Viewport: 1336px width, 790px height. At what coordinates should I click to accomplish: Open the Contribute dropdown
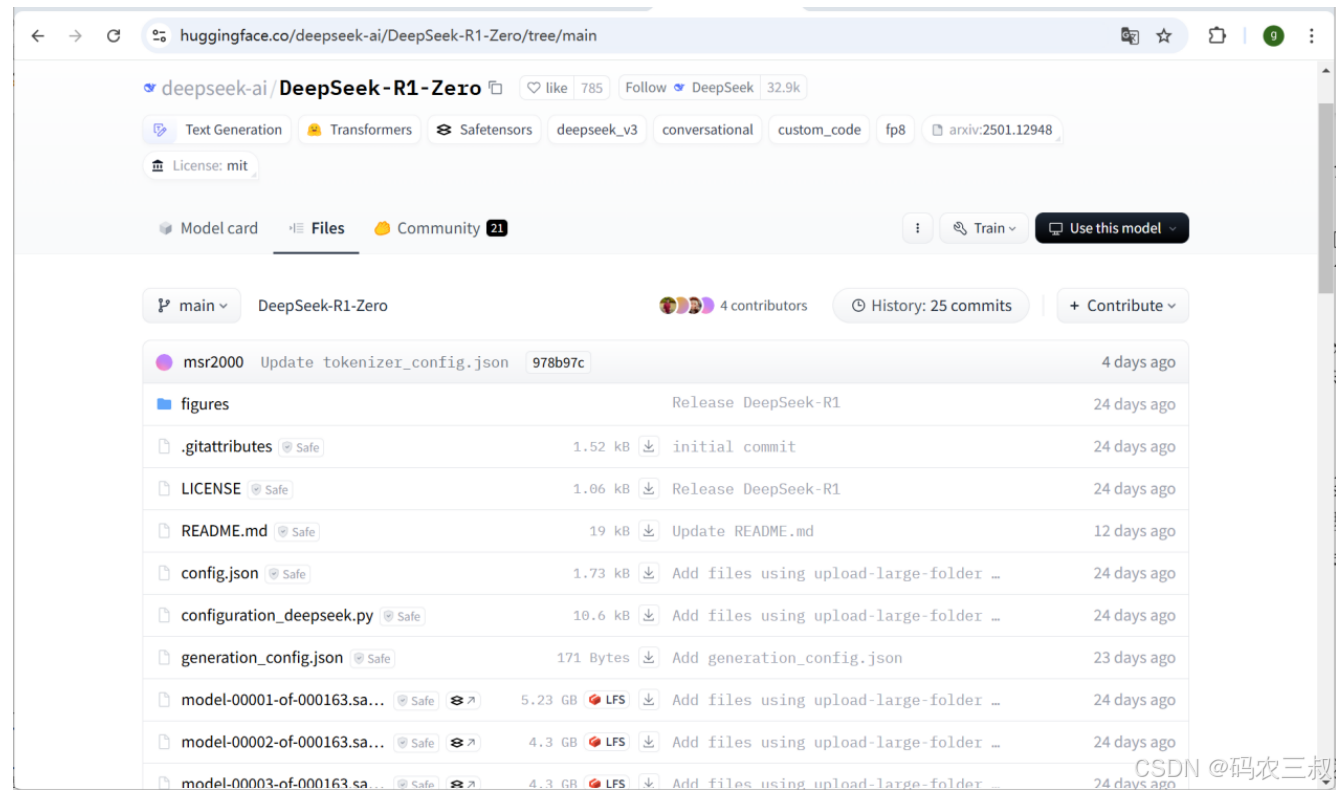1122,305
